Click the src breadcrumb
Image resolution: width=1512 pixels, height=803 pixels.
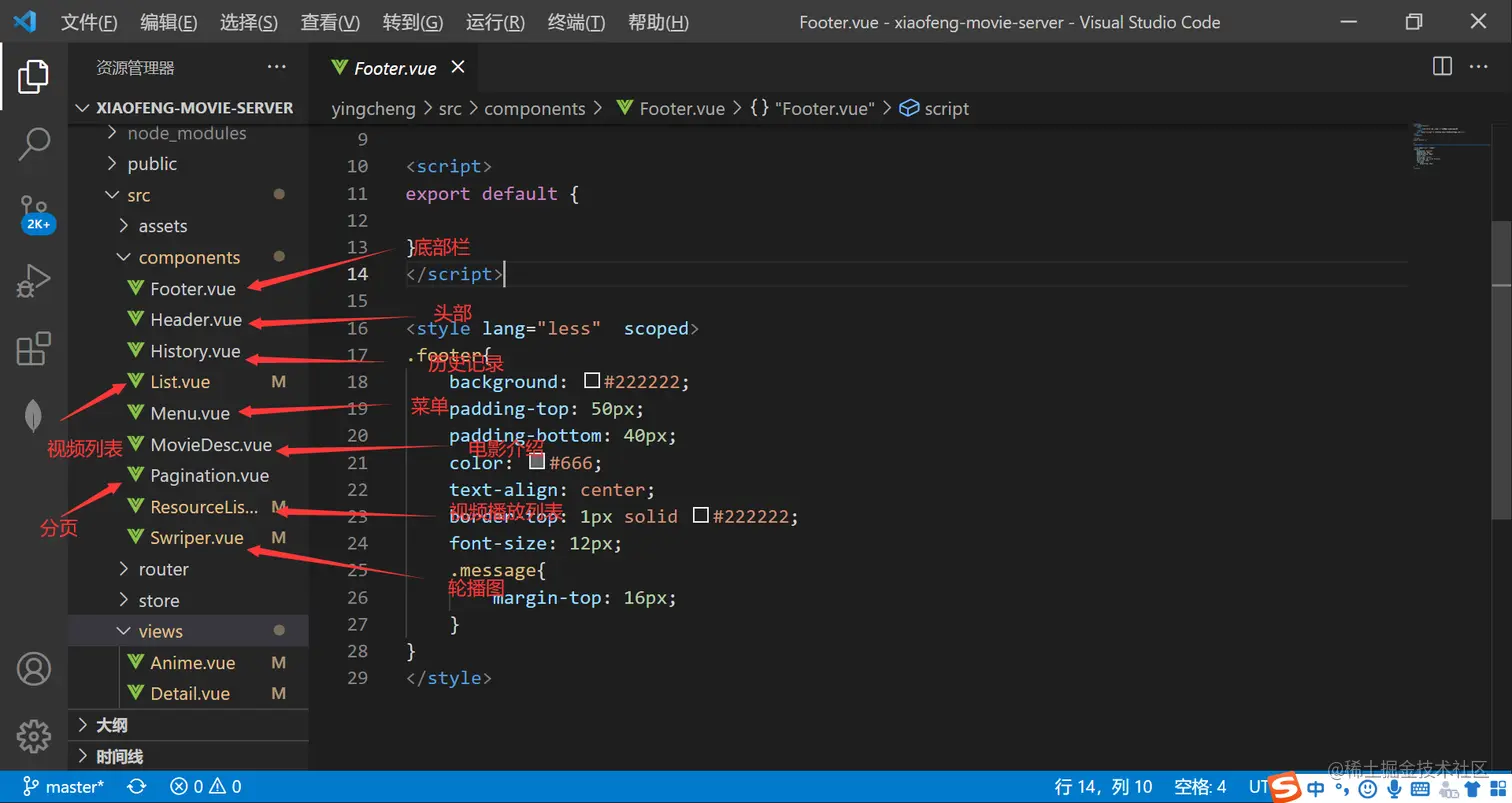[450, 109]
